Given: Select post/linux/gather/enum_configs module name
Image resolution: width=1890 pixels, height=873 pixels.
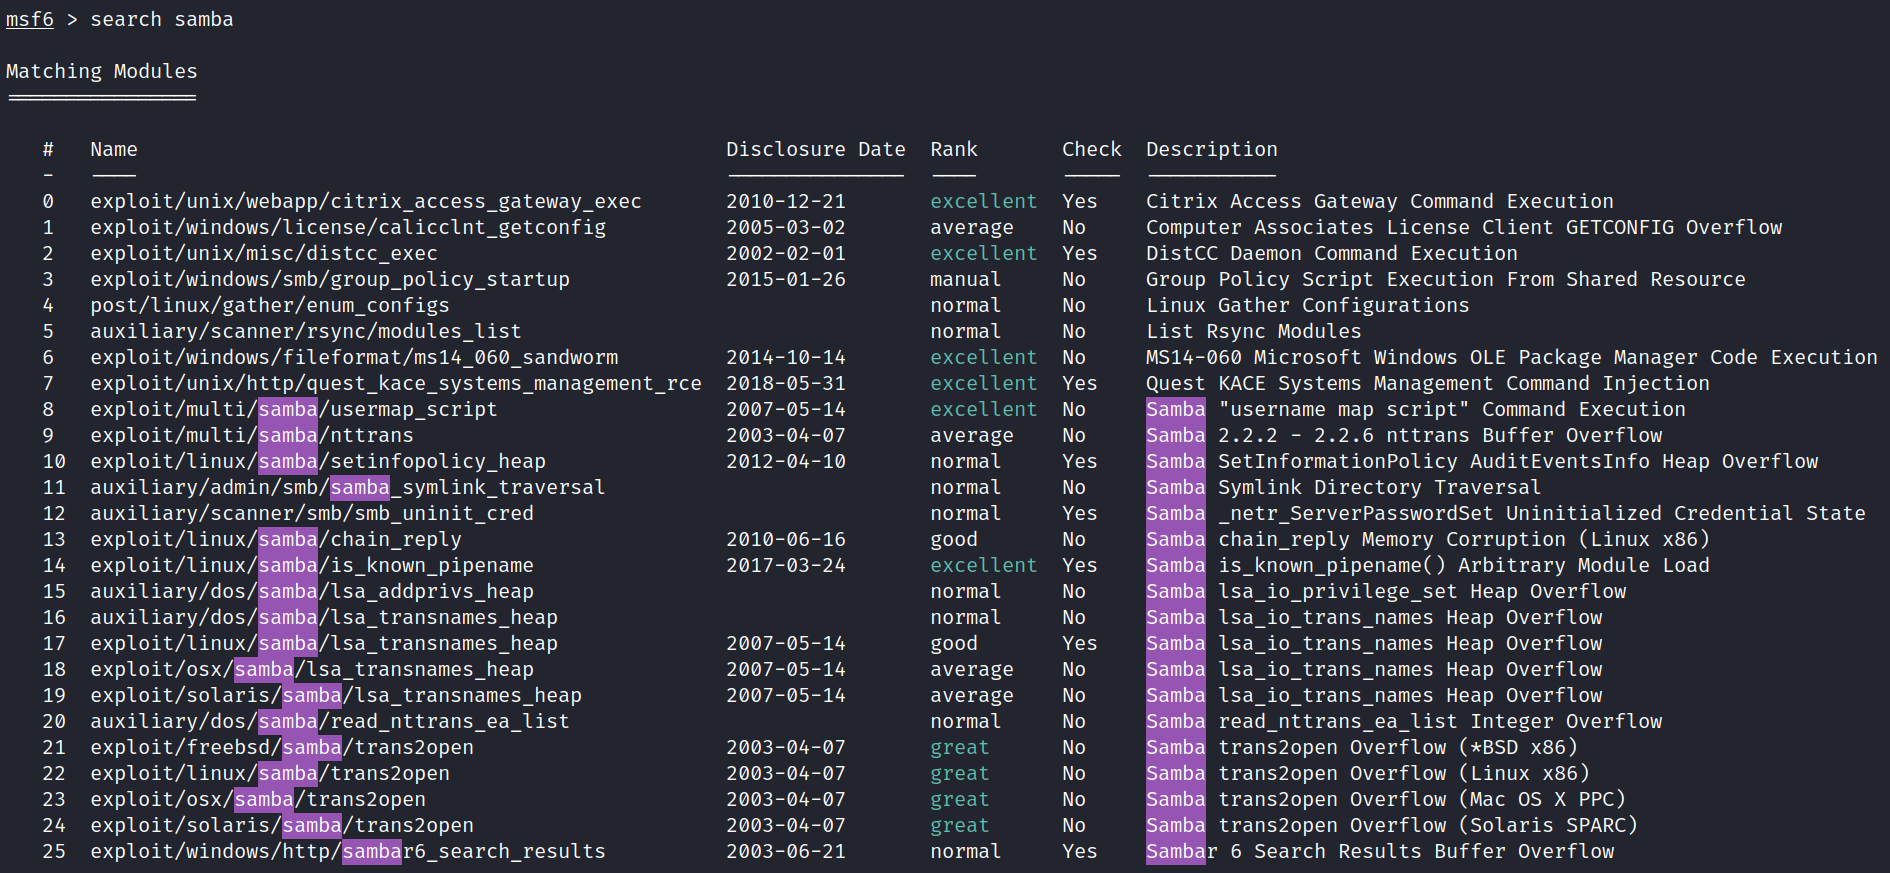Looking at the screenshot, I should 270,305.
